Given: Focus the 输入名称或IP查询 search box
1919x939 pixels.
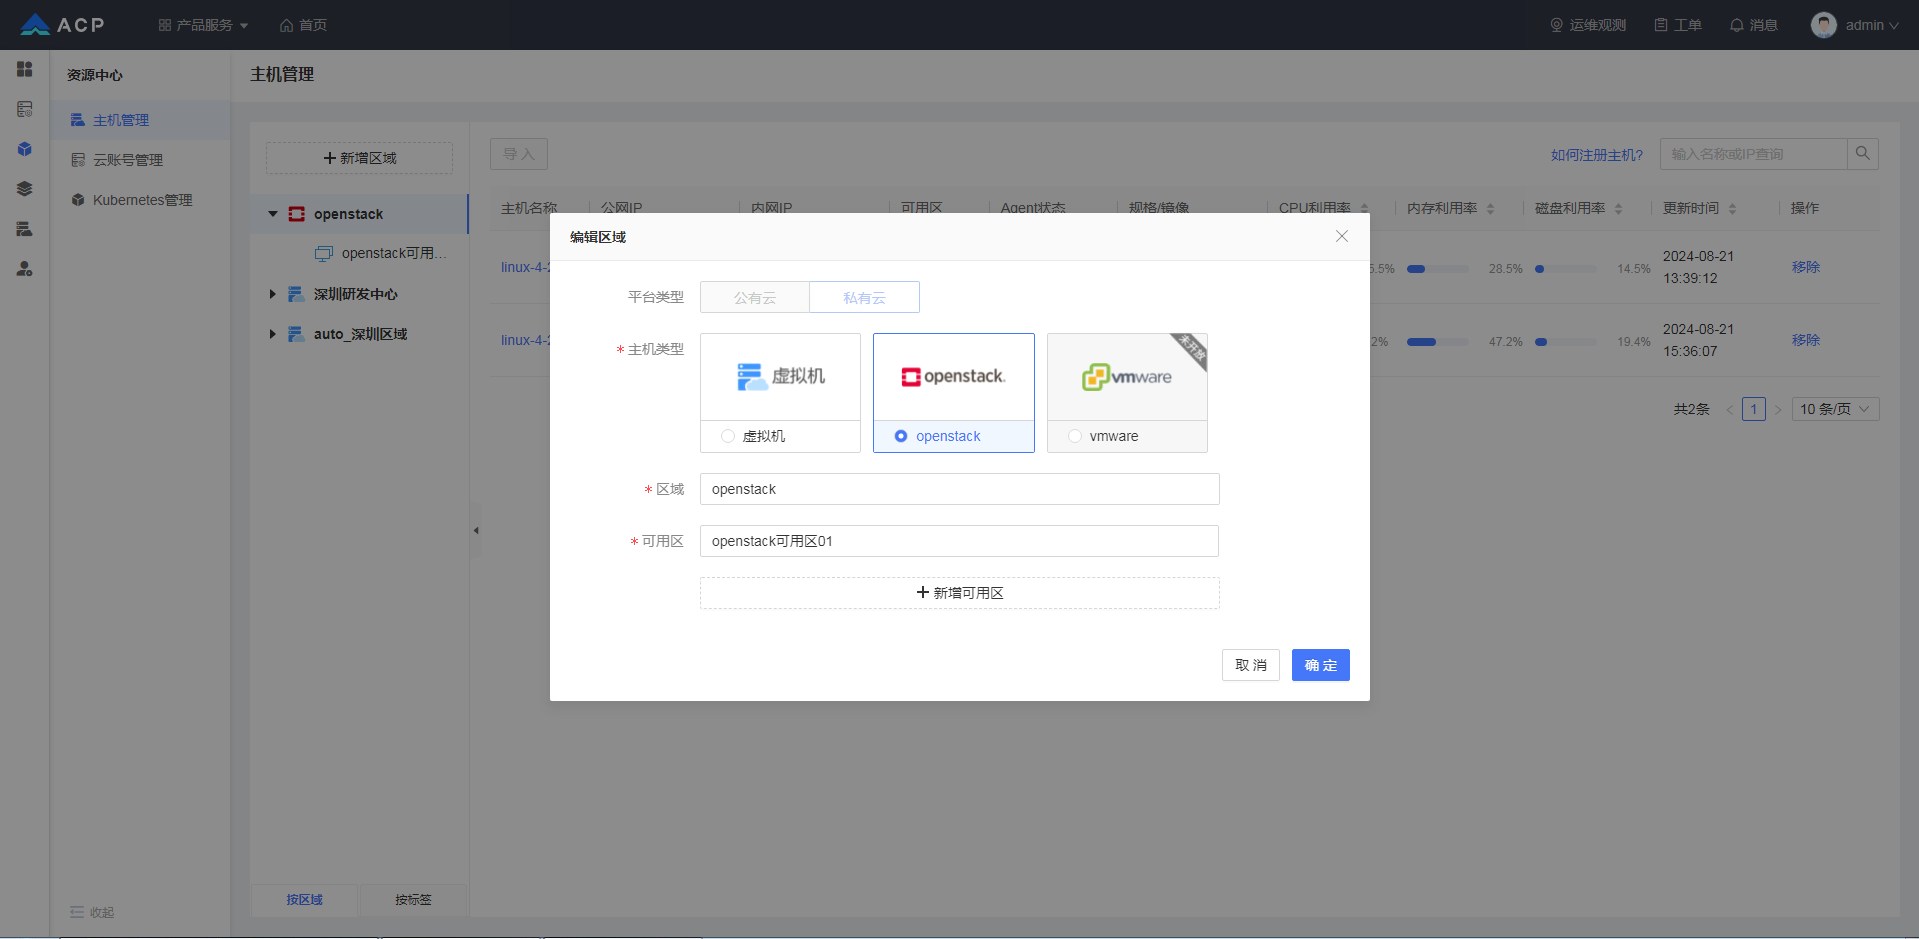Looking at the screenshot, I should pyautogui.click(x=1754, y=154).
